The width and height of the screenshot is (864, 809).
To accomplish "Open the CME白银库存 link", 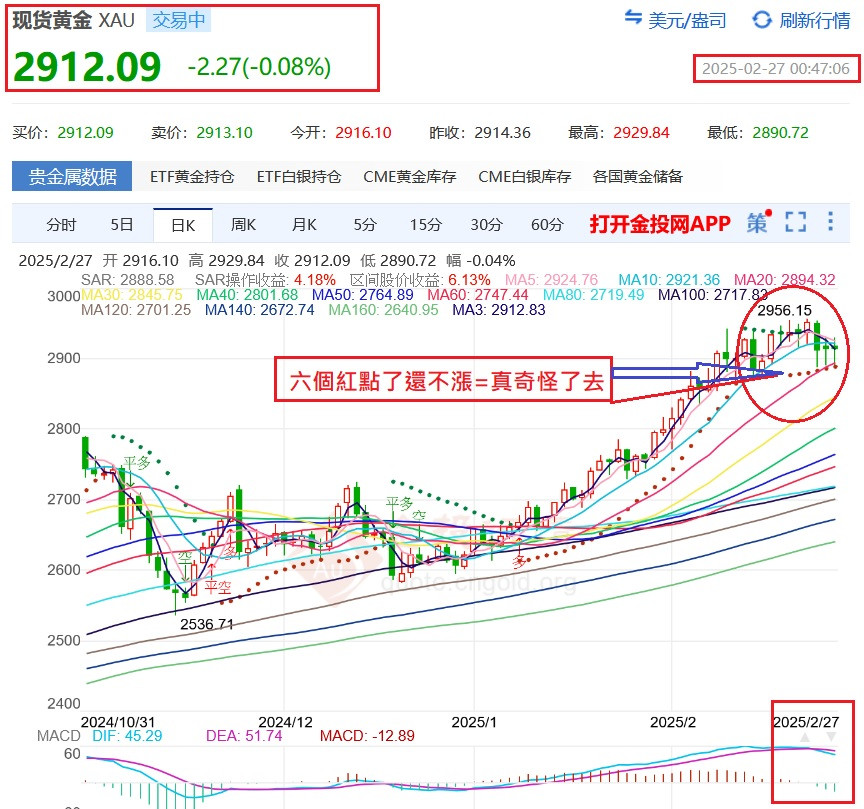I will pos(525,176).
